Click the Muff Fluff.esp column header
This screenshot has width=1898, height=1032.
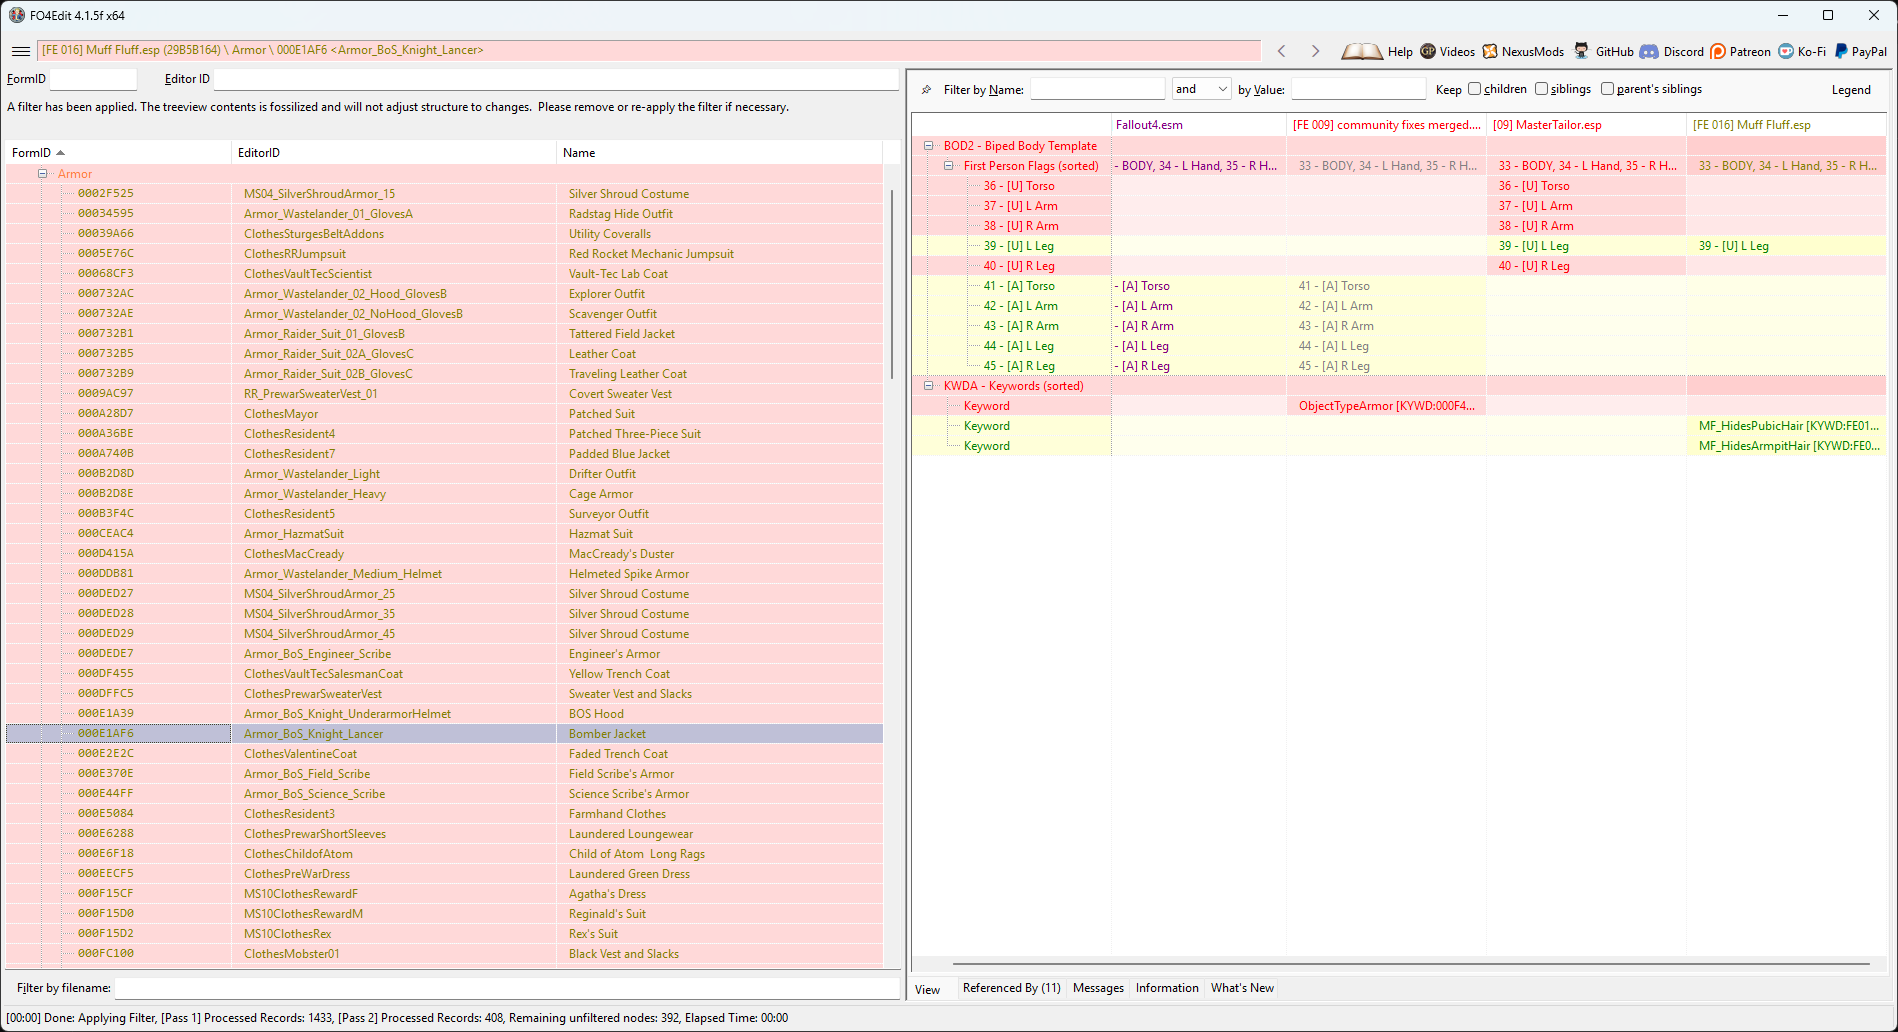[1786, 125]
